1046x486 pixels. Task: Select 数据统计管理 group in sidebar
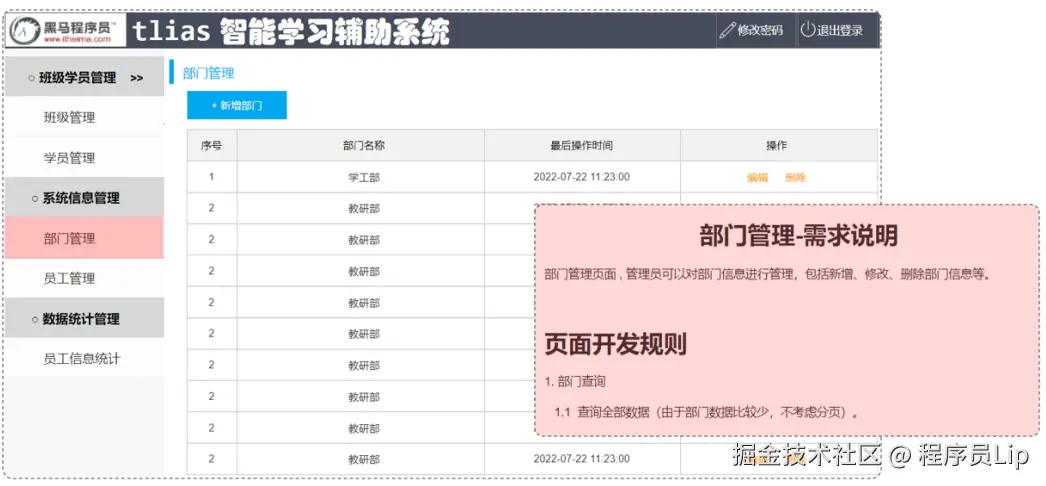pos(84,319)
